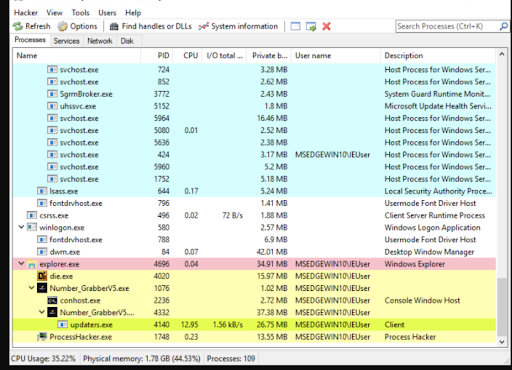Select the svchost.exe PID 852 row
512x370 pixels.
point(254,82)
